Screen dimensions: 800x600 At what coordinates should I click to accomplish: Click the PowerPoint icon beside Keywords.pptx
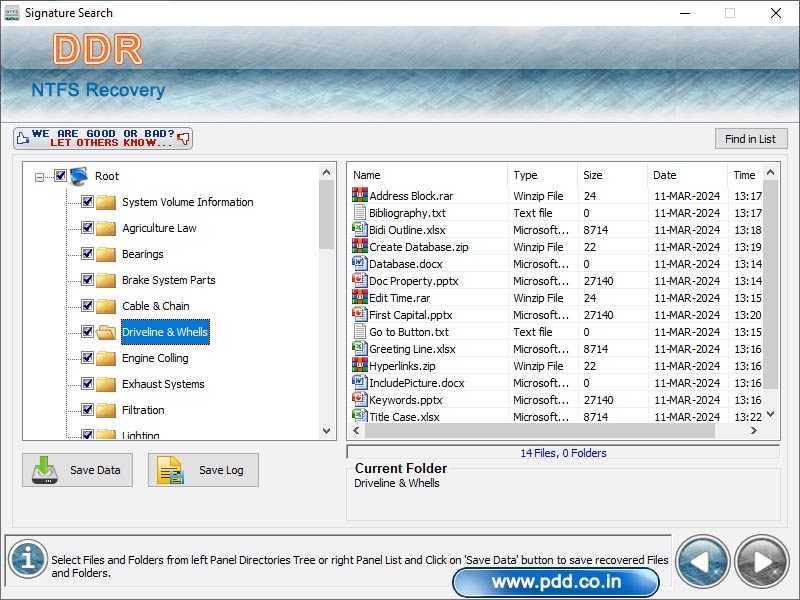tap(359, 400)
